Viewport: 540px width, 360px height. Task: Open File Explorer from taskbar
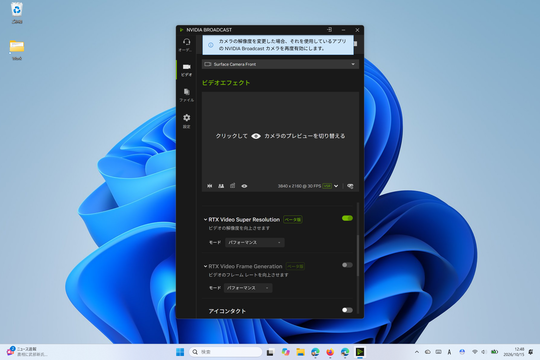(300, 352)
